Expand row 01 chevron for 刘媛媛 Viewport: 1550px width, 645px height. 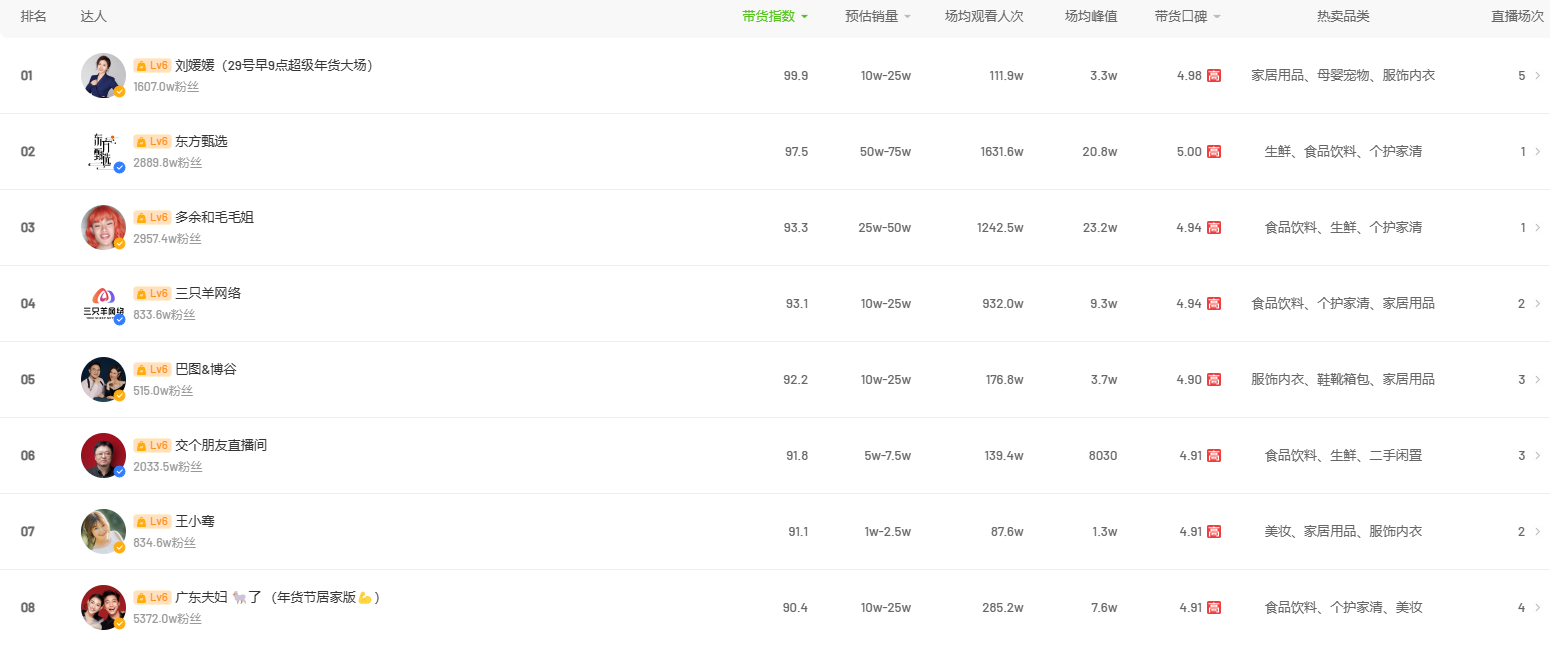coord(1537,75)
